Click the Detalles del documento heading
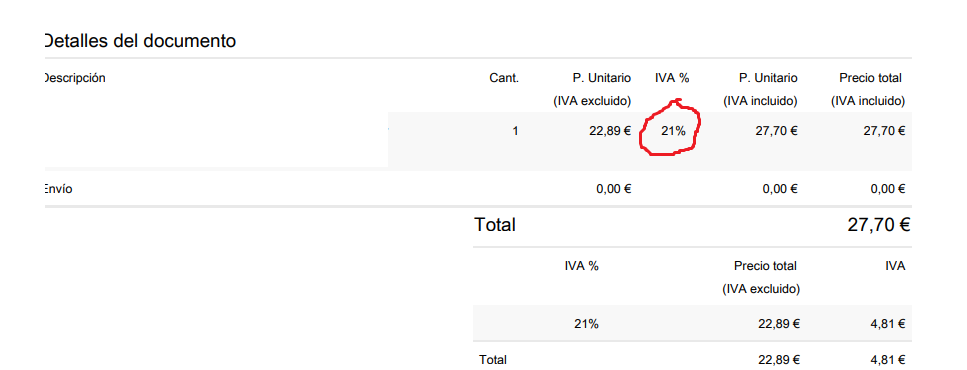 140,41
